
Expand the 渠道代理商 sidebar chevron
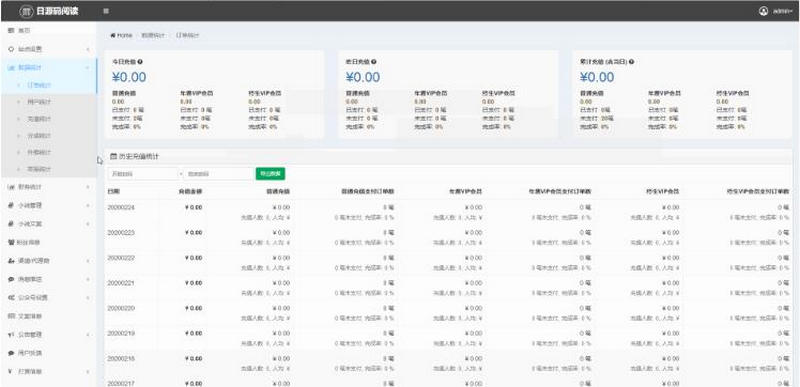[88, 261]
